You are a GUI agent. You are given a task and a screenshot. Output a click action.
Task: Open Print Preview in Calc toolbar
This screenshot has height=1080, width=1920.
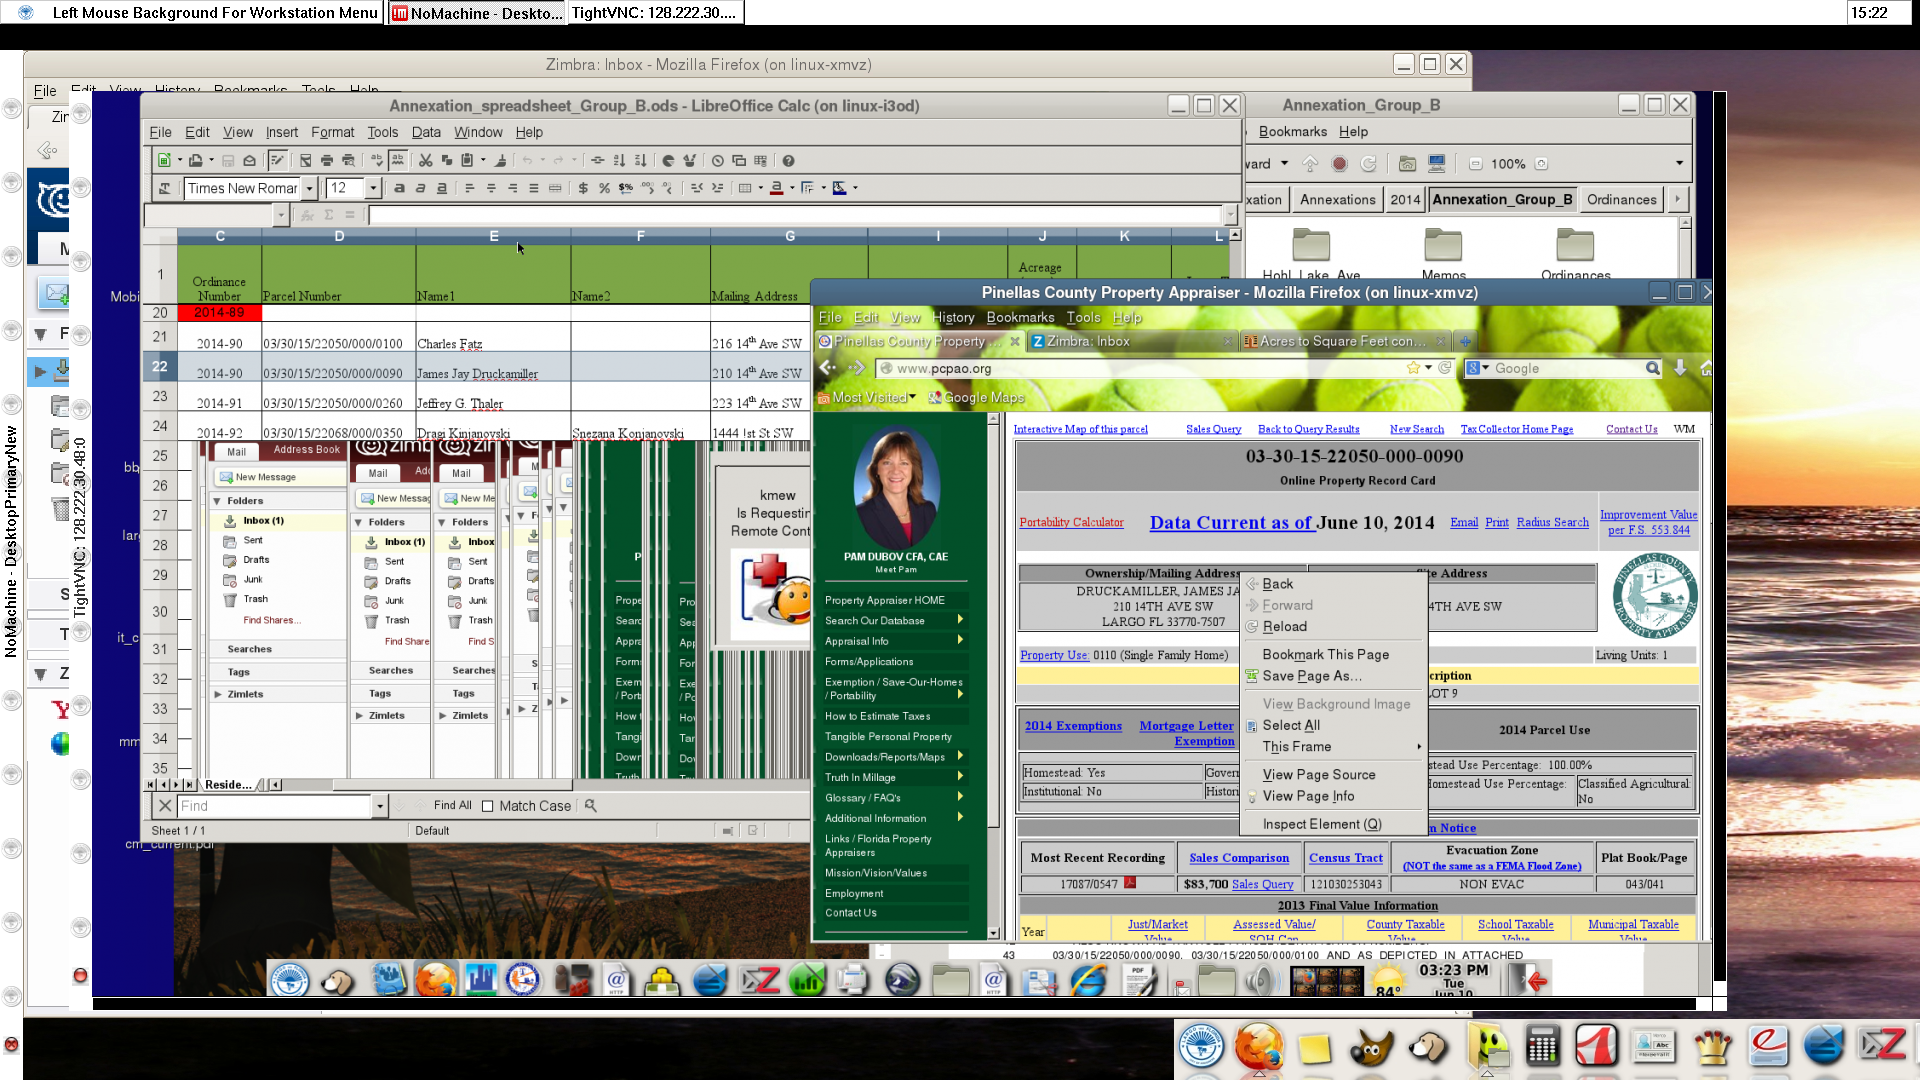point(348,160)
